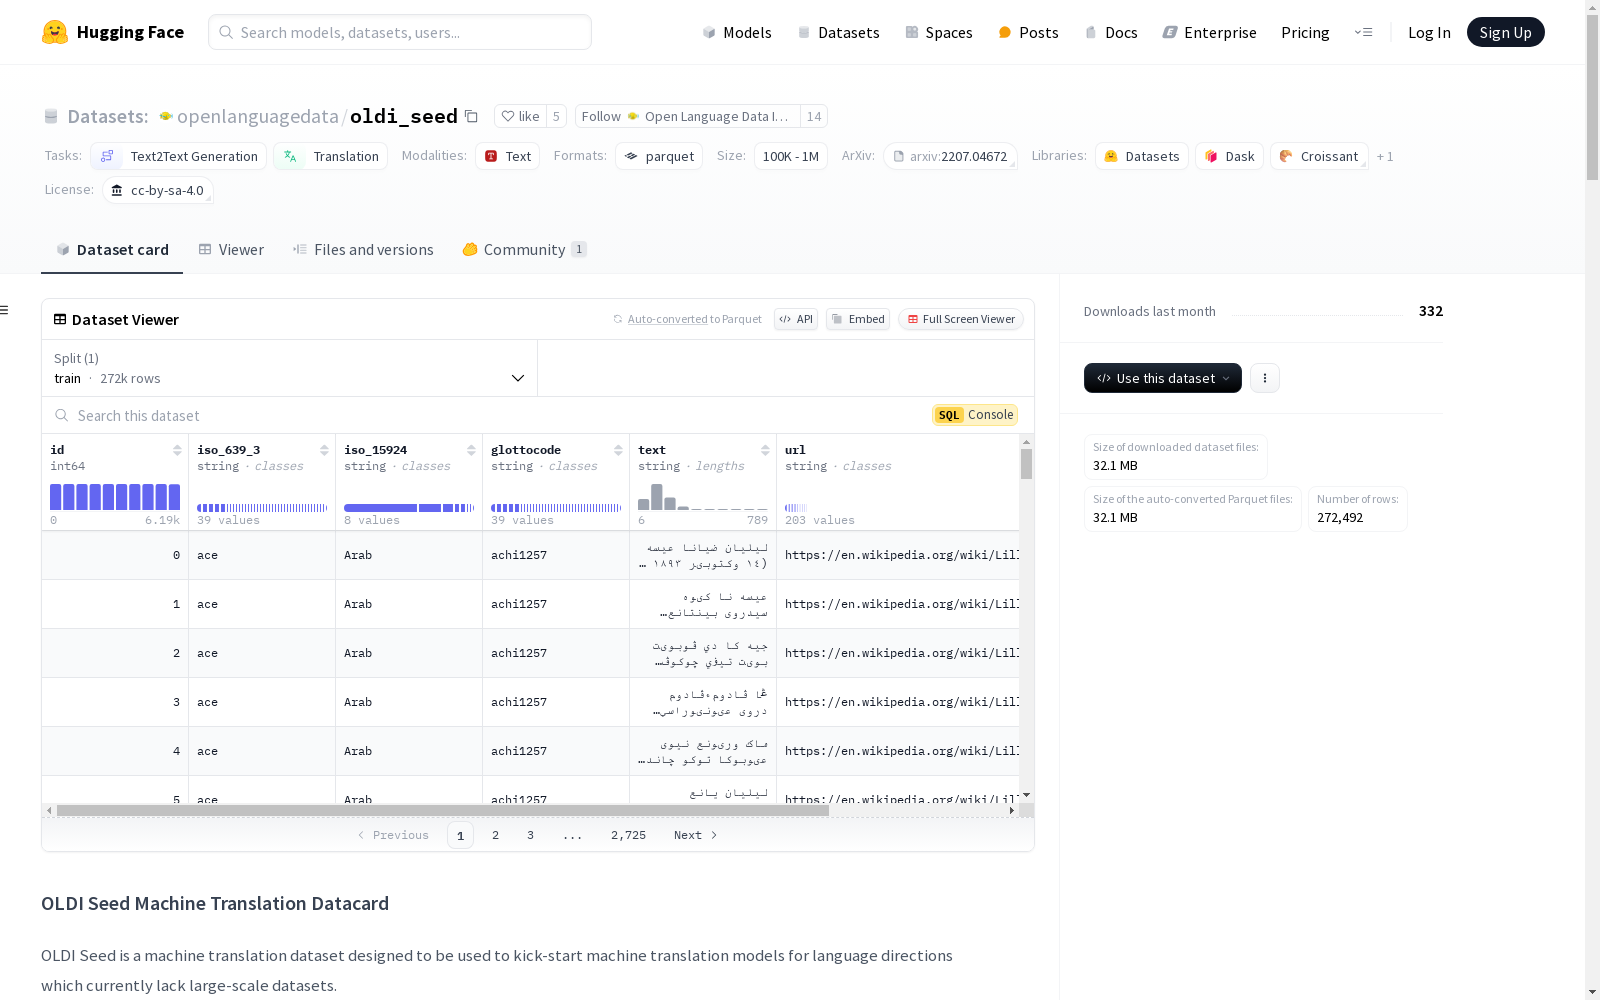Go to Datasets in the top navigation

[x=838, y=32]
